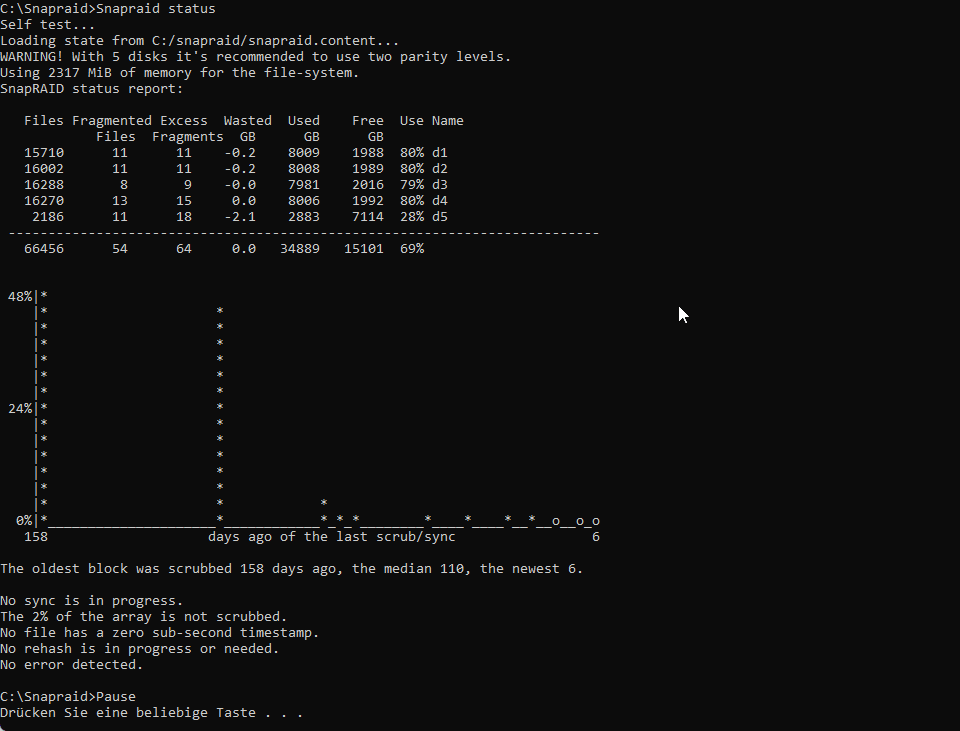Click total files count 66456

(x=44, y=248)
